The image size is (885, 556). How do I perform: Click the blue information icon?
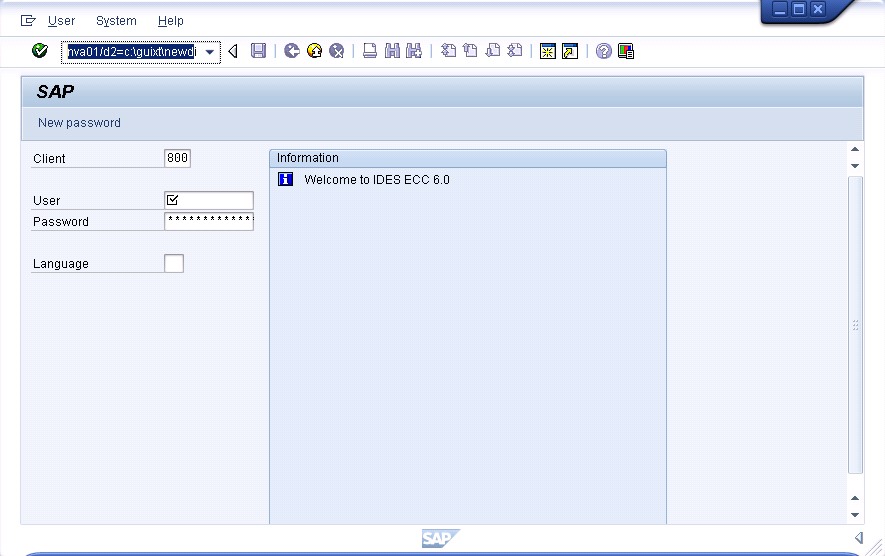point(286,180)
